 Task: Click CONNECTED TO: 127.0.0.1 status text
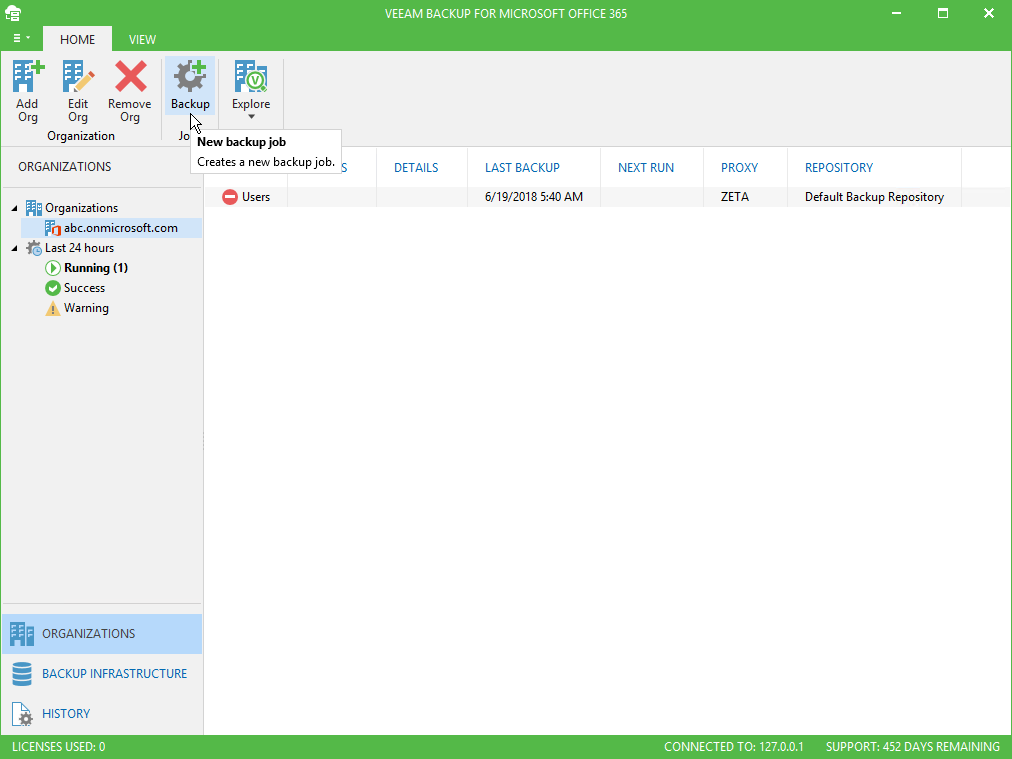coord(734,747)
